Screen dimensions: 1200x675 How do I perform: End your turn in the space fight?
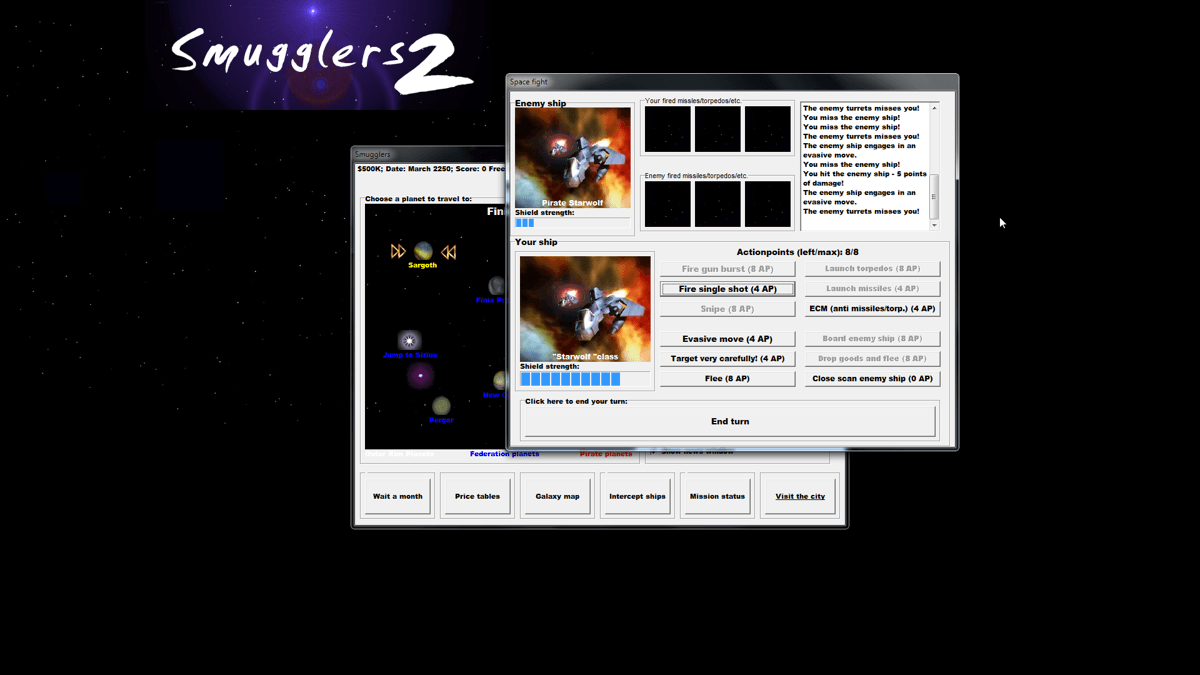(729, 421)
